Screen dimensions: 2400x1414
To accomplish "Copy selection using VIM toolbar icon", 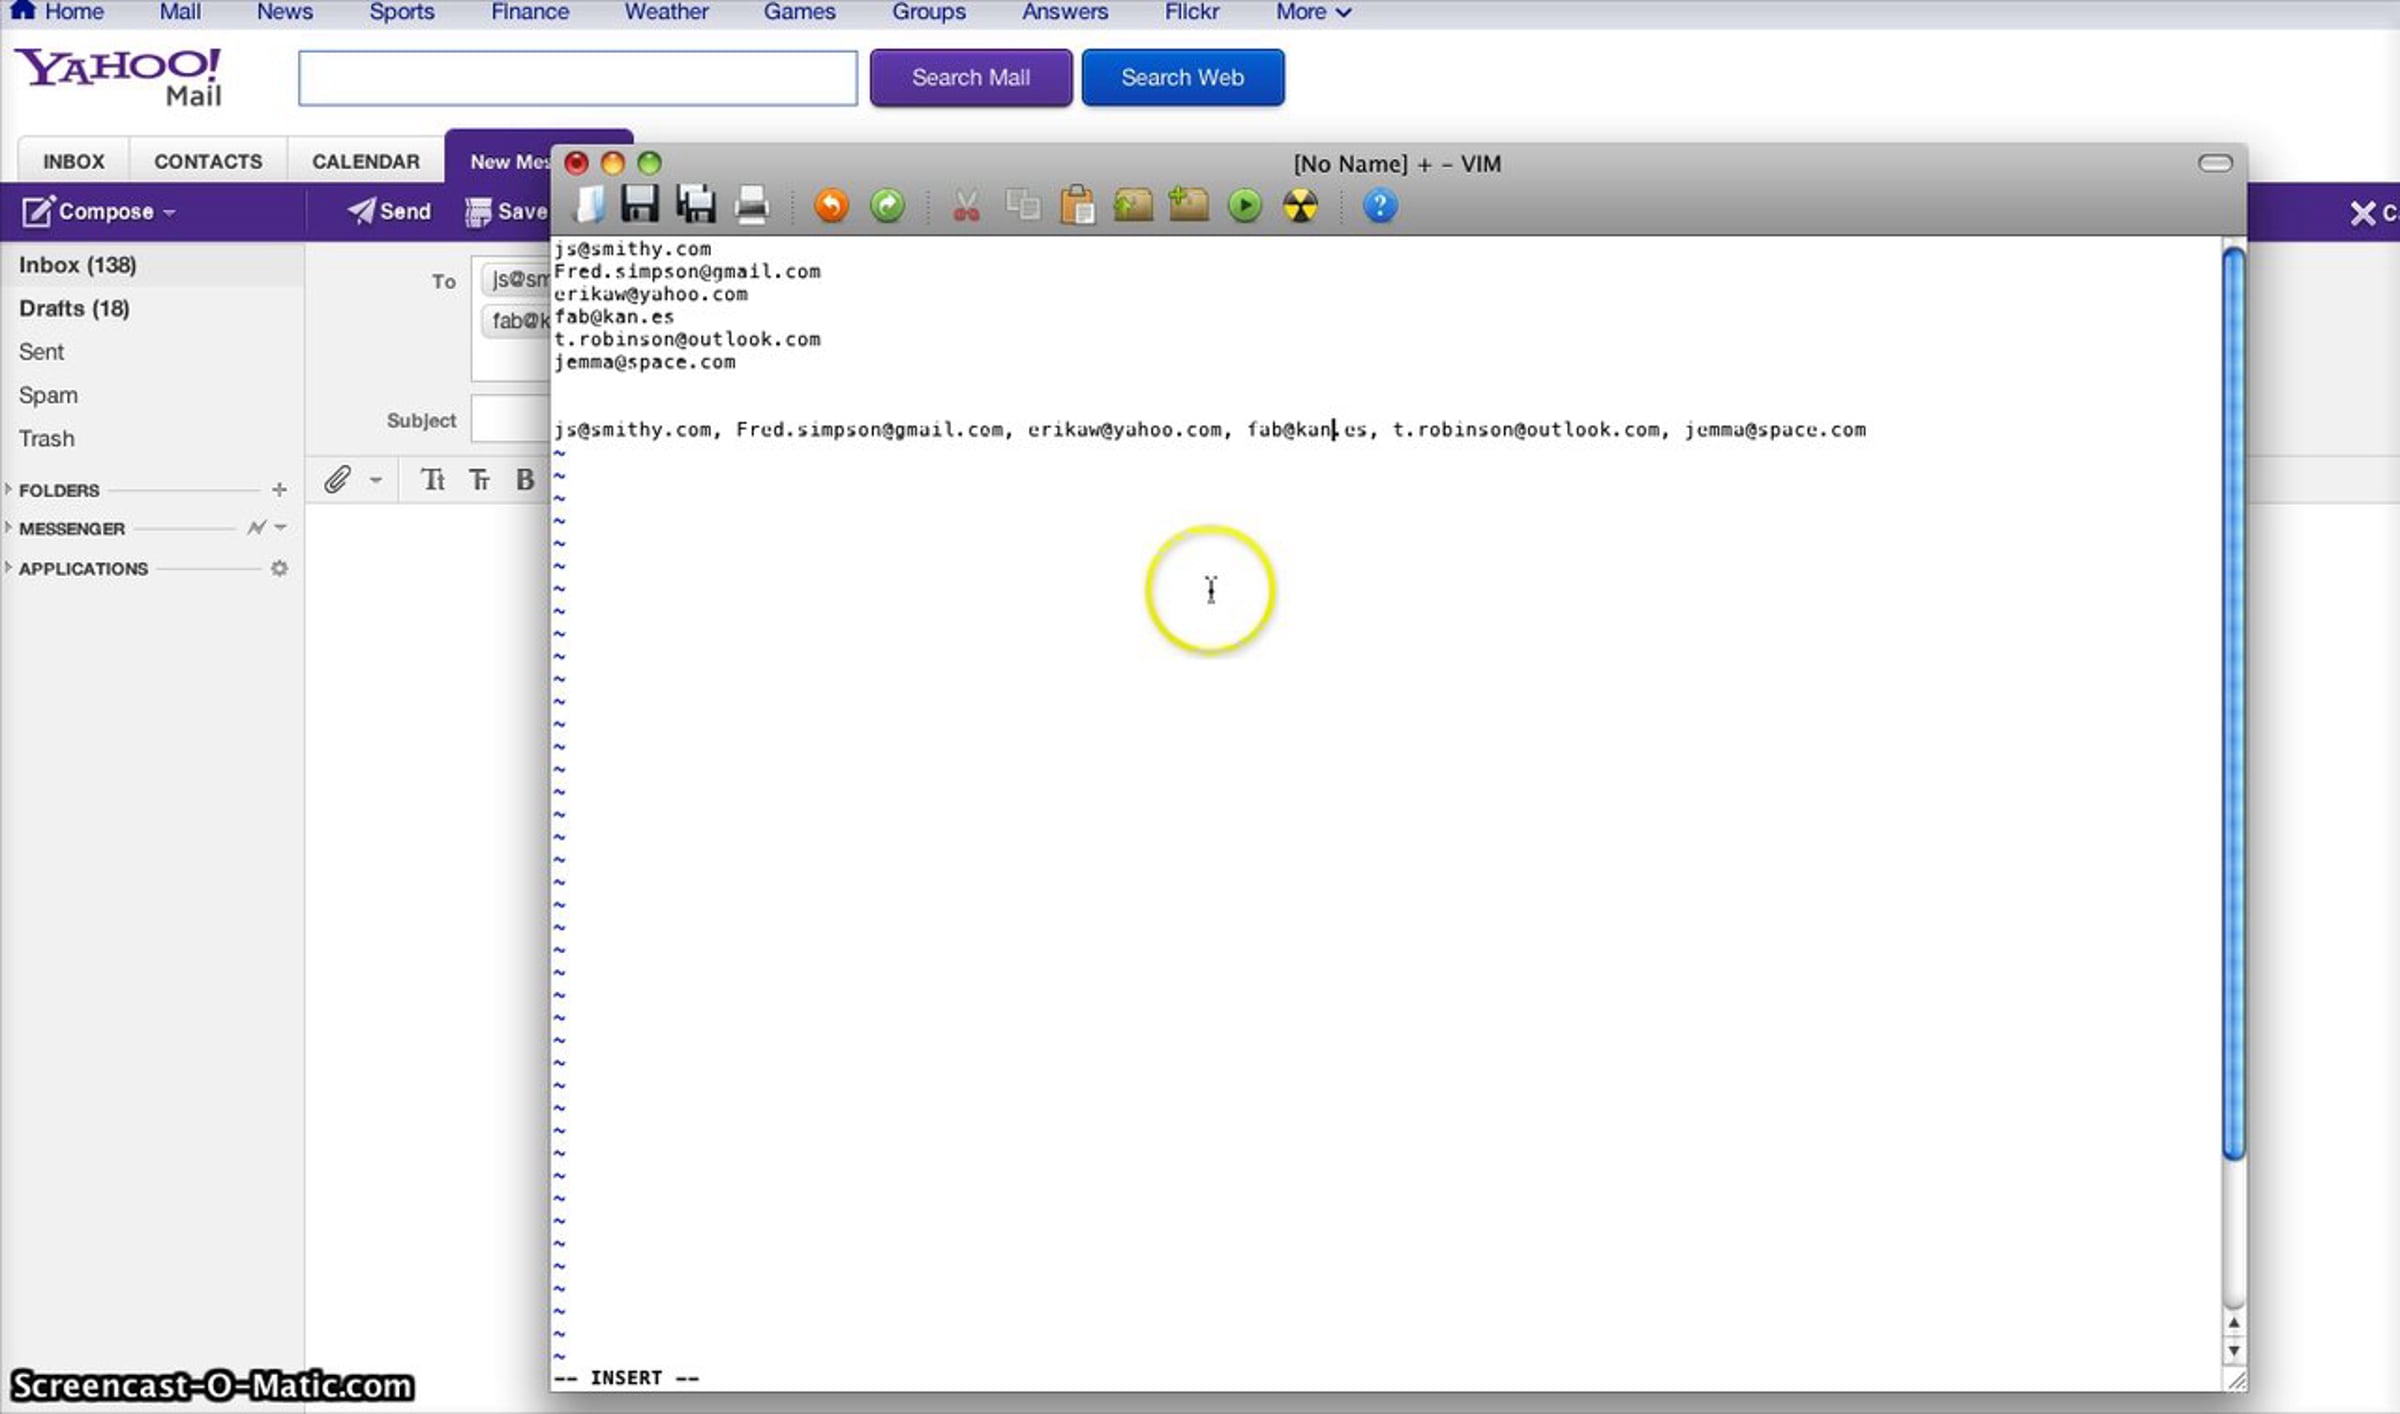I will [1022, 206].
